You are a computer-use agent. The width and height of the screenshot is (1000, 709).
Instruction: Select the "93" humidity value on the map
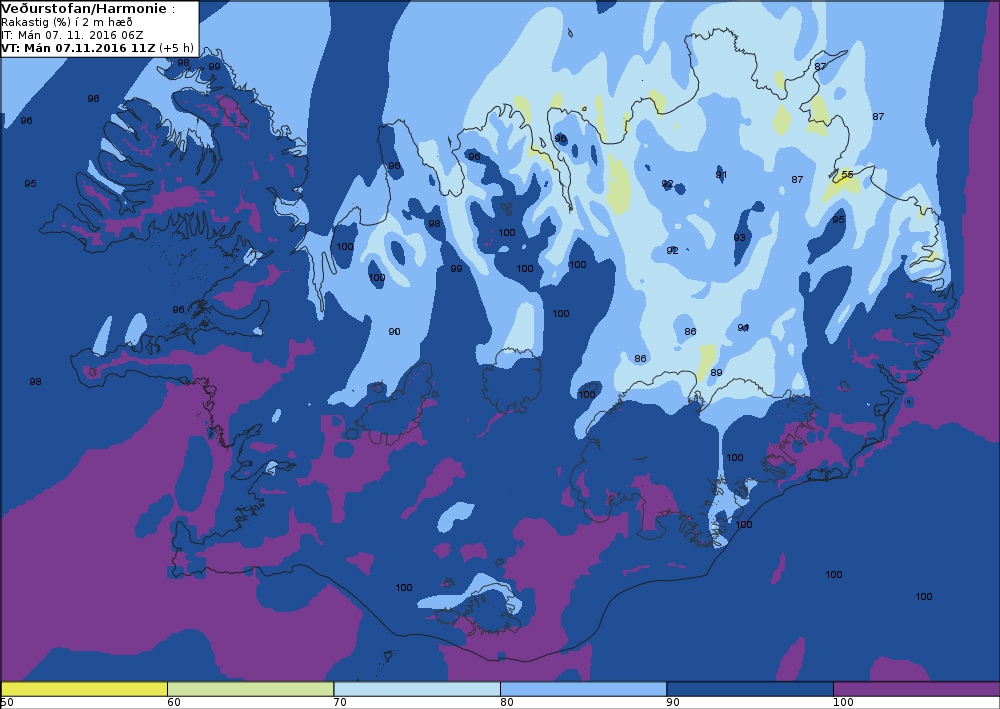tap(739, 237)
